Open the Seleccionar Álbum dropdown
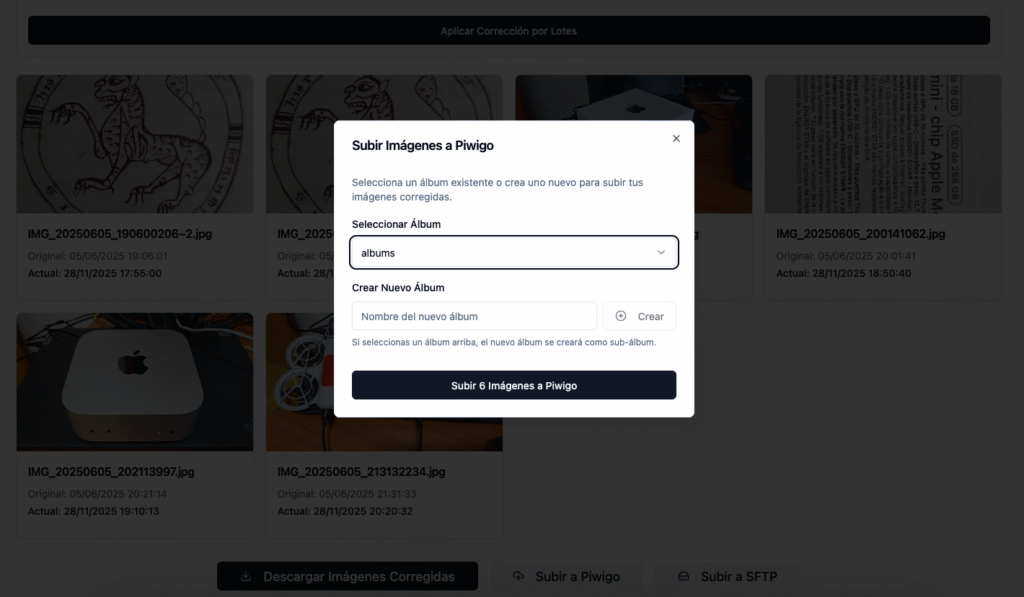1024x597 pixels. pos(513,253)
